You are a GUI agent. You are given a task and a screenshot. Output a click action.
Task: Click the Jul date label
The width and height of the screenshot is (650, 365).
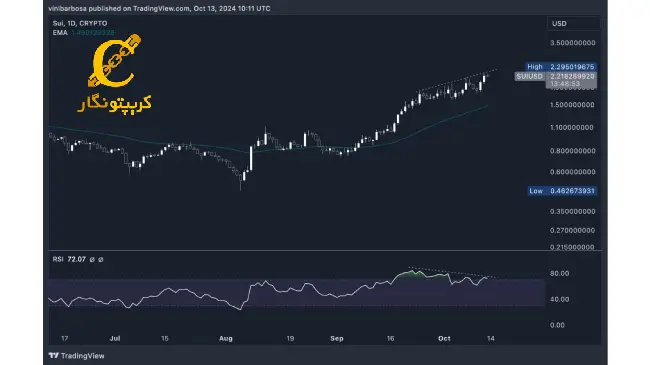pyautogui.click(x=115, y=338)
